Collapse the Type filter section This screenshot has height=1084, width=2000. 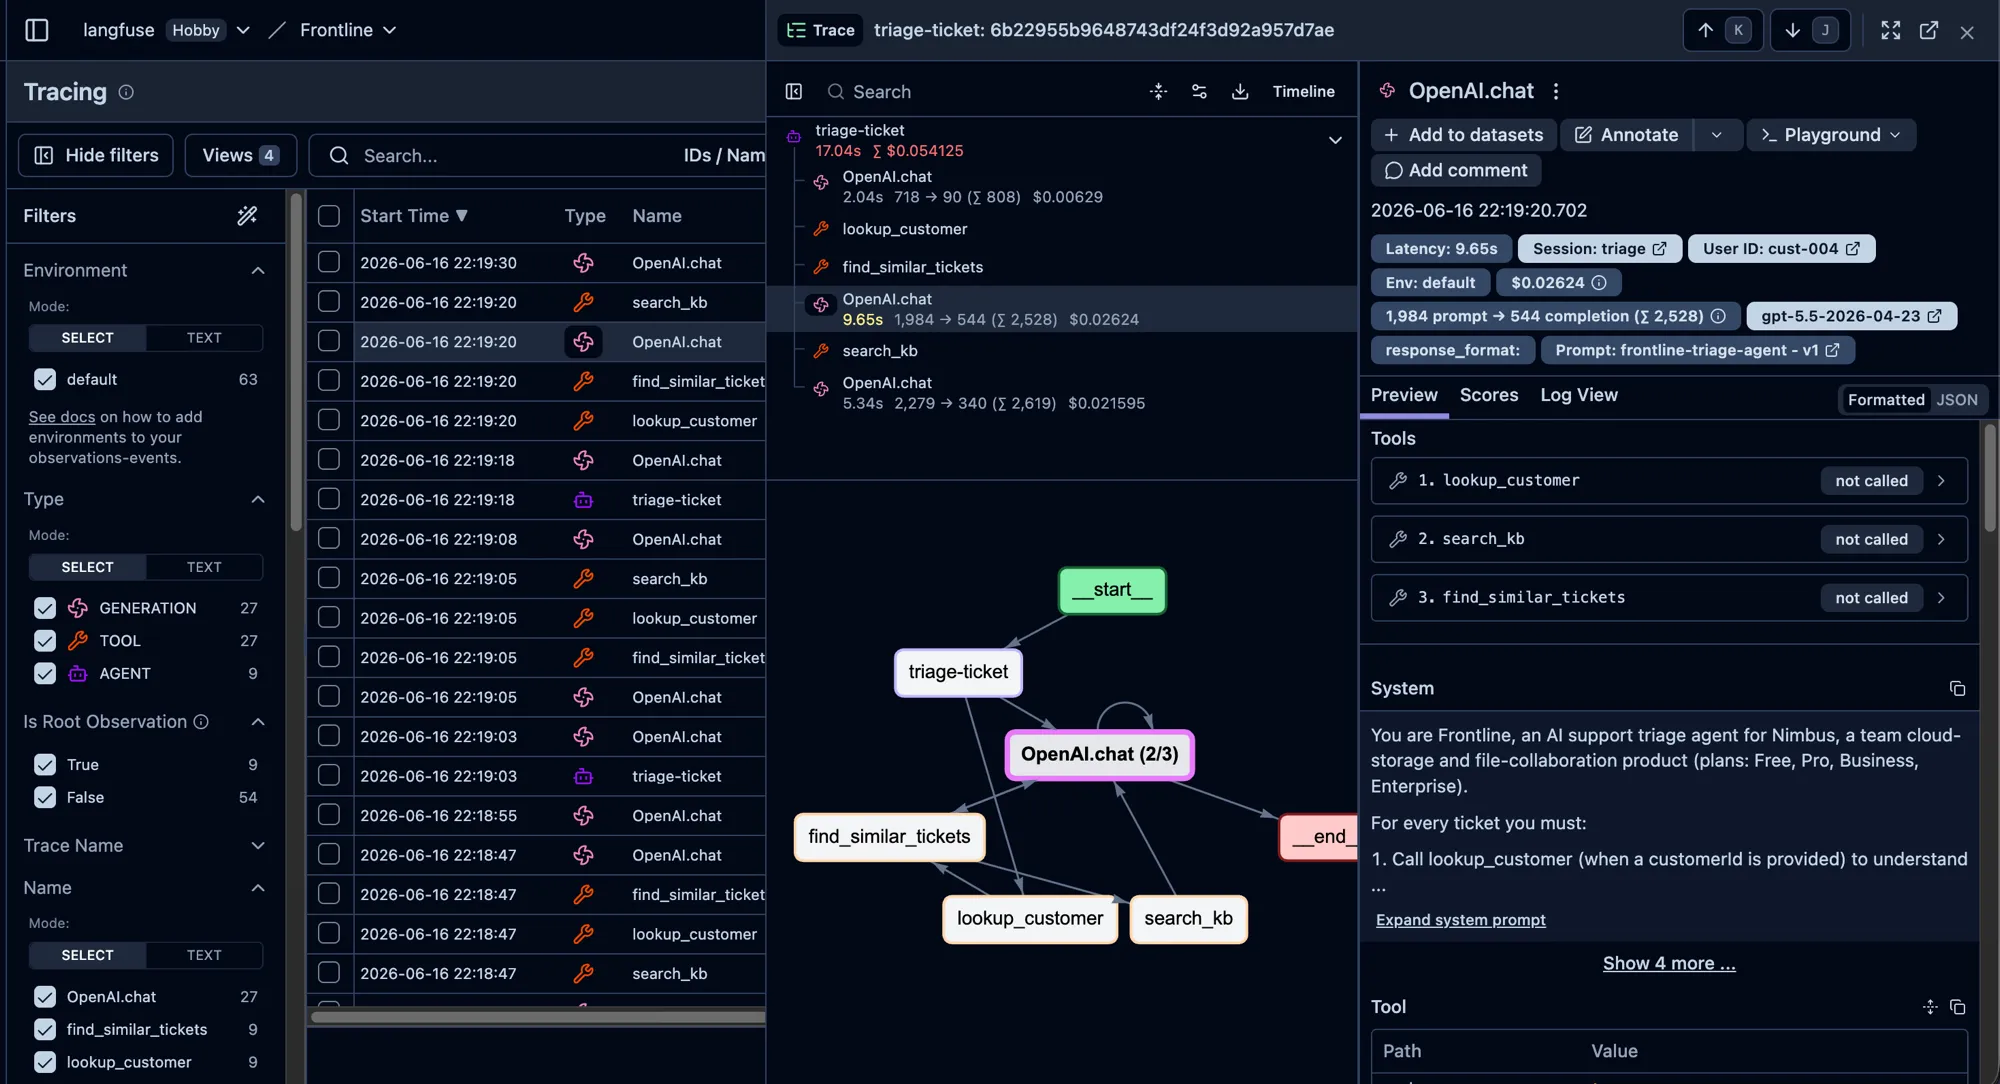click(x=258, y=499)
